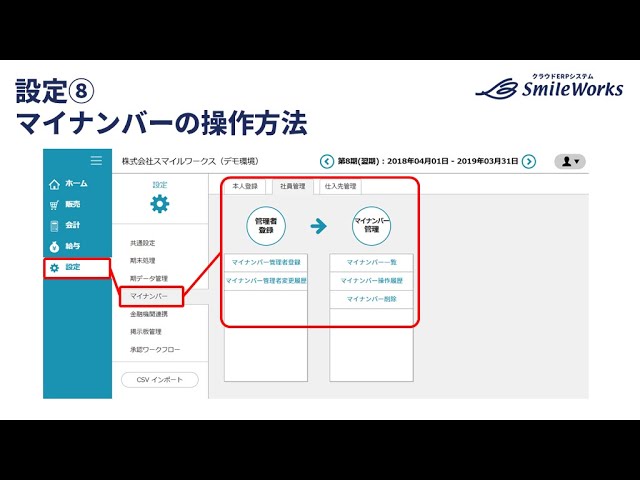The height and width of the screenshot is (480, 640).
Task: Open 共通設定 in settings menu
Action: click(x=142, y=243)
